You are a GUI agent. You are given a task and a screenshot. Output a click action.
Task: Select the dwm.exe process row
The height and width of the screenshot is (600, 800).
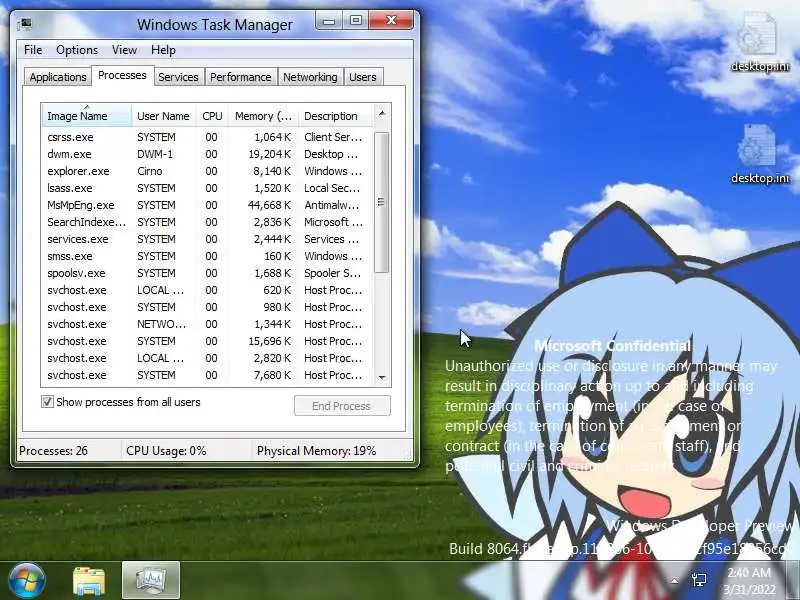(x=207, y=154)
